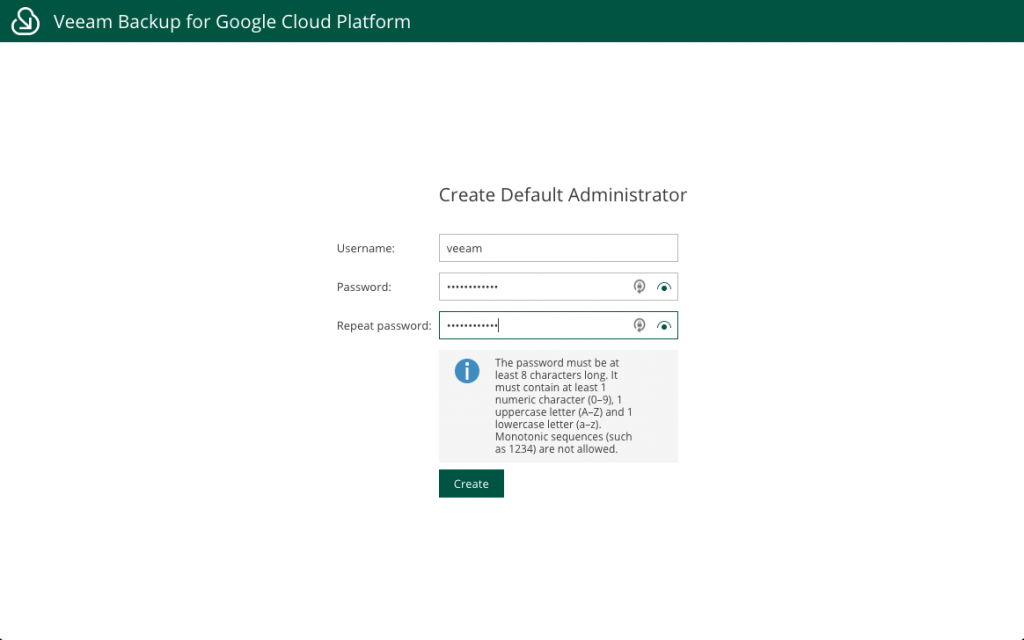1024x640 pixels.
Task: Focus the Password input field
Action: (x=558, y=287)
